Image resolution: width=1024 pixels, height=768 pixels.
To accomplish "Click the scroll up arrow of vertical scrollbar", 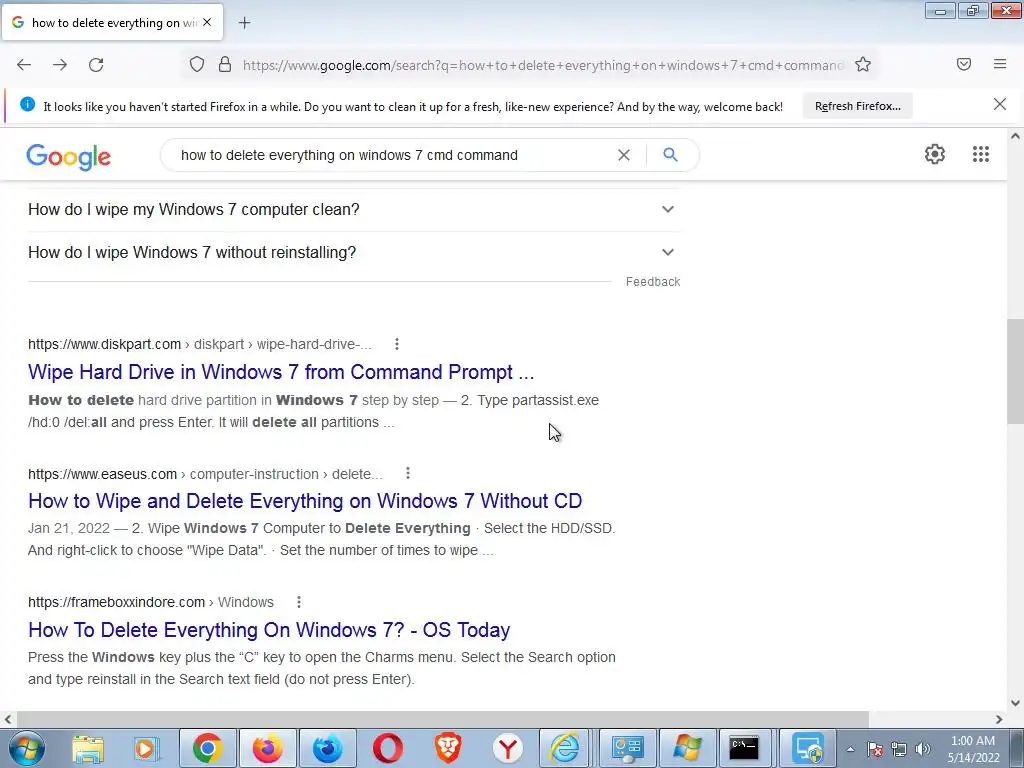I will point(1015,137).
